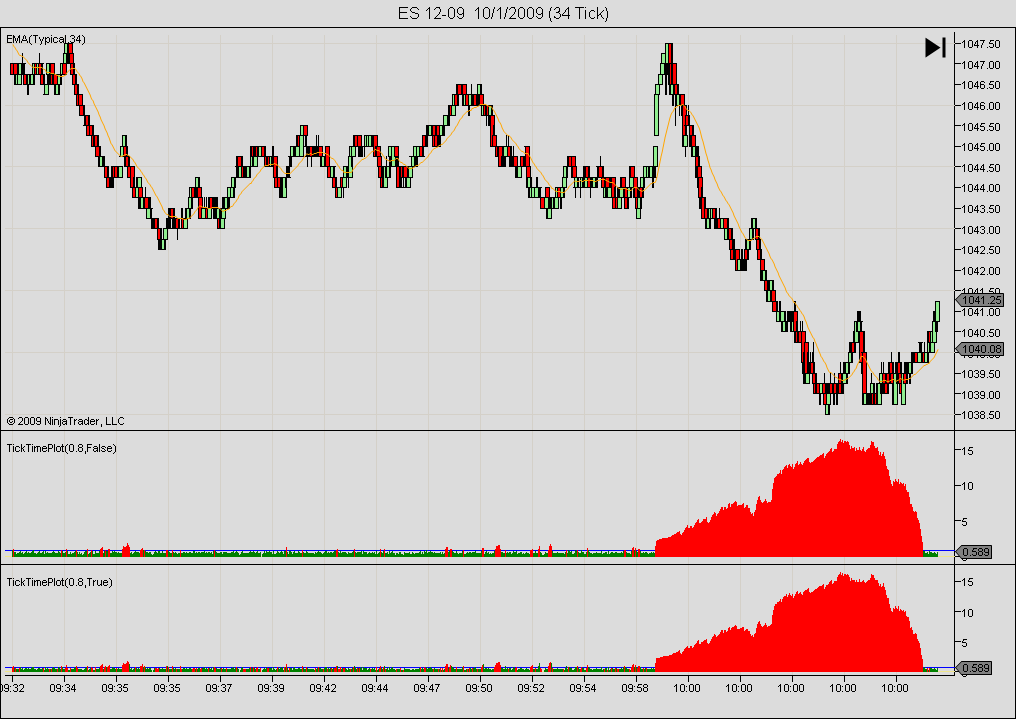
Task: Click the 1043.00 price axis label
Action: [x=980, y=230]
